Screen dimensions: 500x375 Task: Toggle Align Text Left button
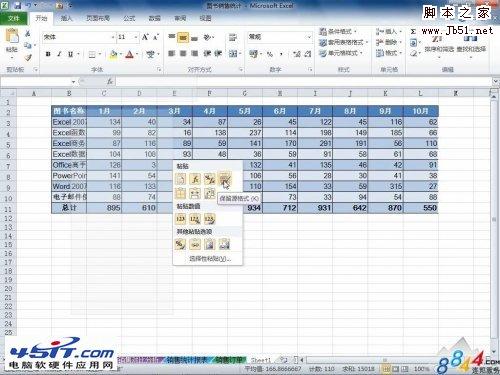172,53
